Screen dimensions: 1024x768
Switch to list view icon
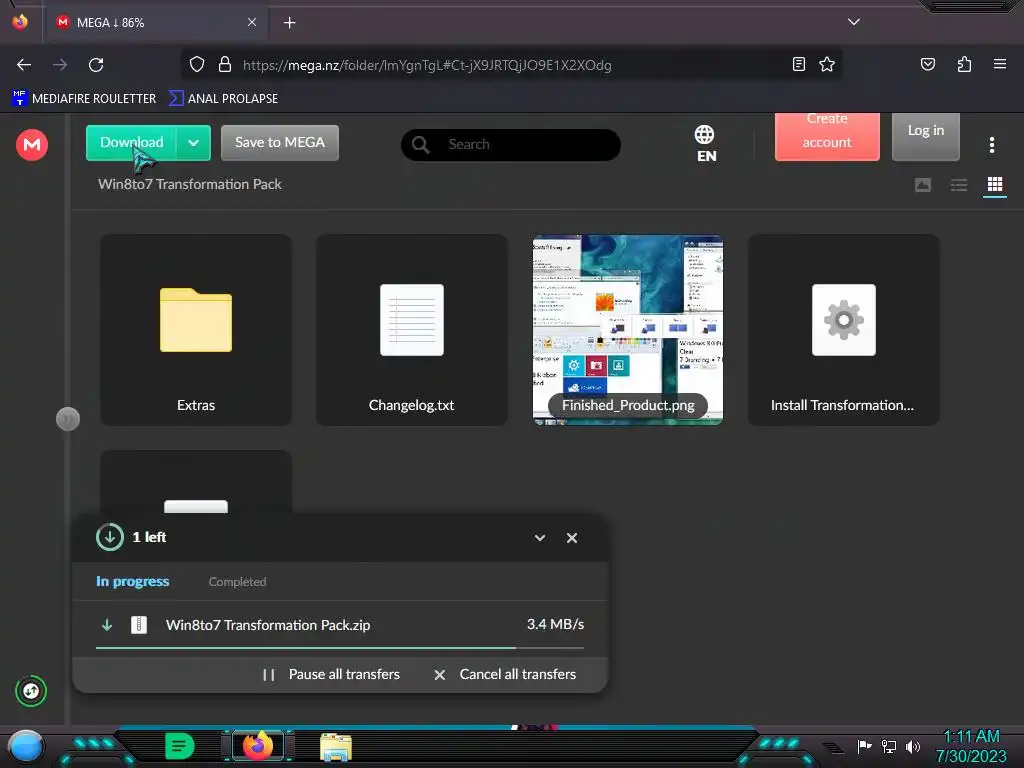point(959,185)
